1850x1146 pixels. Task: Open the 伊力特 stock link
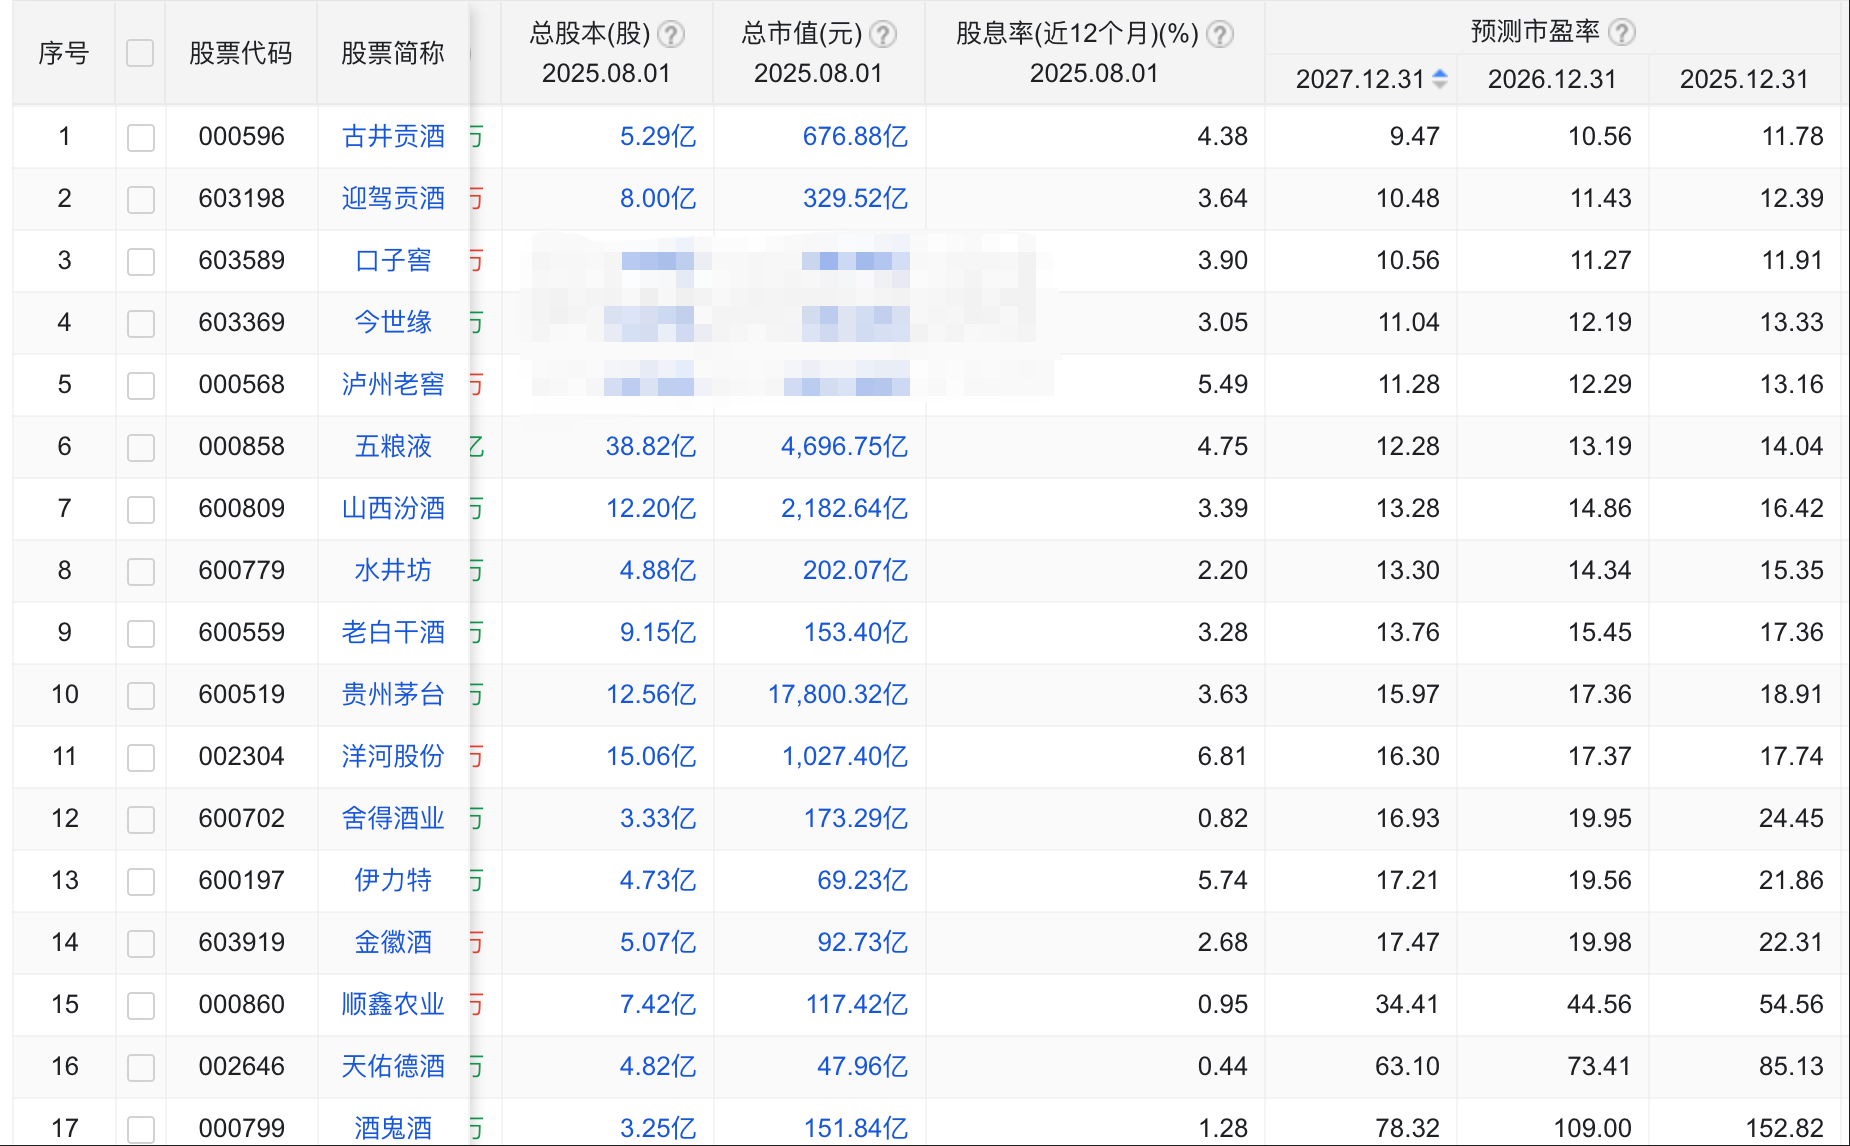tap(393, 880)
